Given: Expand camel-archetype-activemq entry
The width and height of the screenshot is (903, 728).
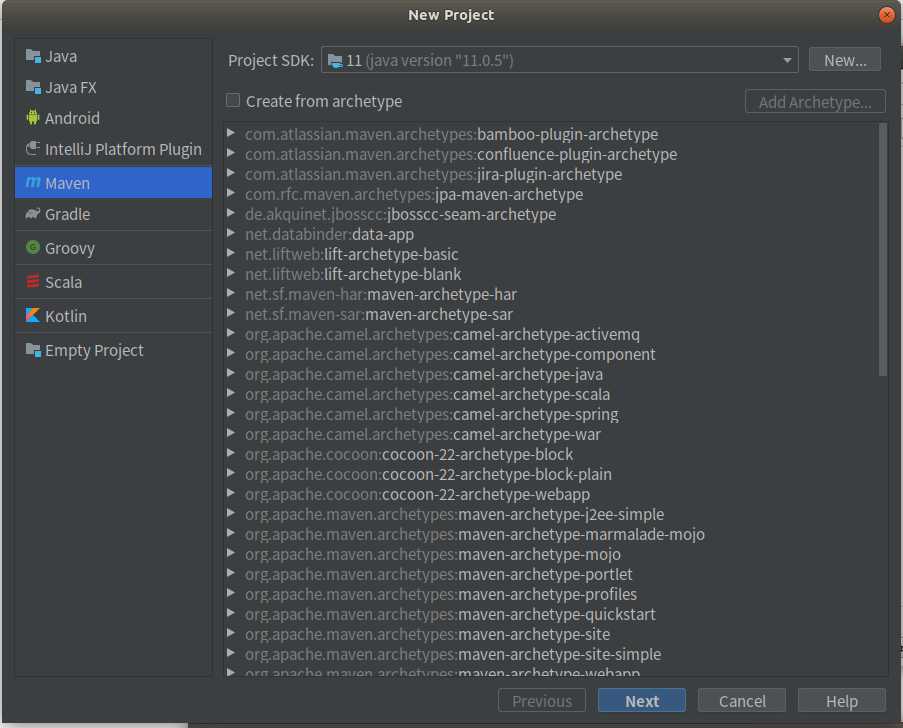Looking at the screenshot, I should click(231, 333).
